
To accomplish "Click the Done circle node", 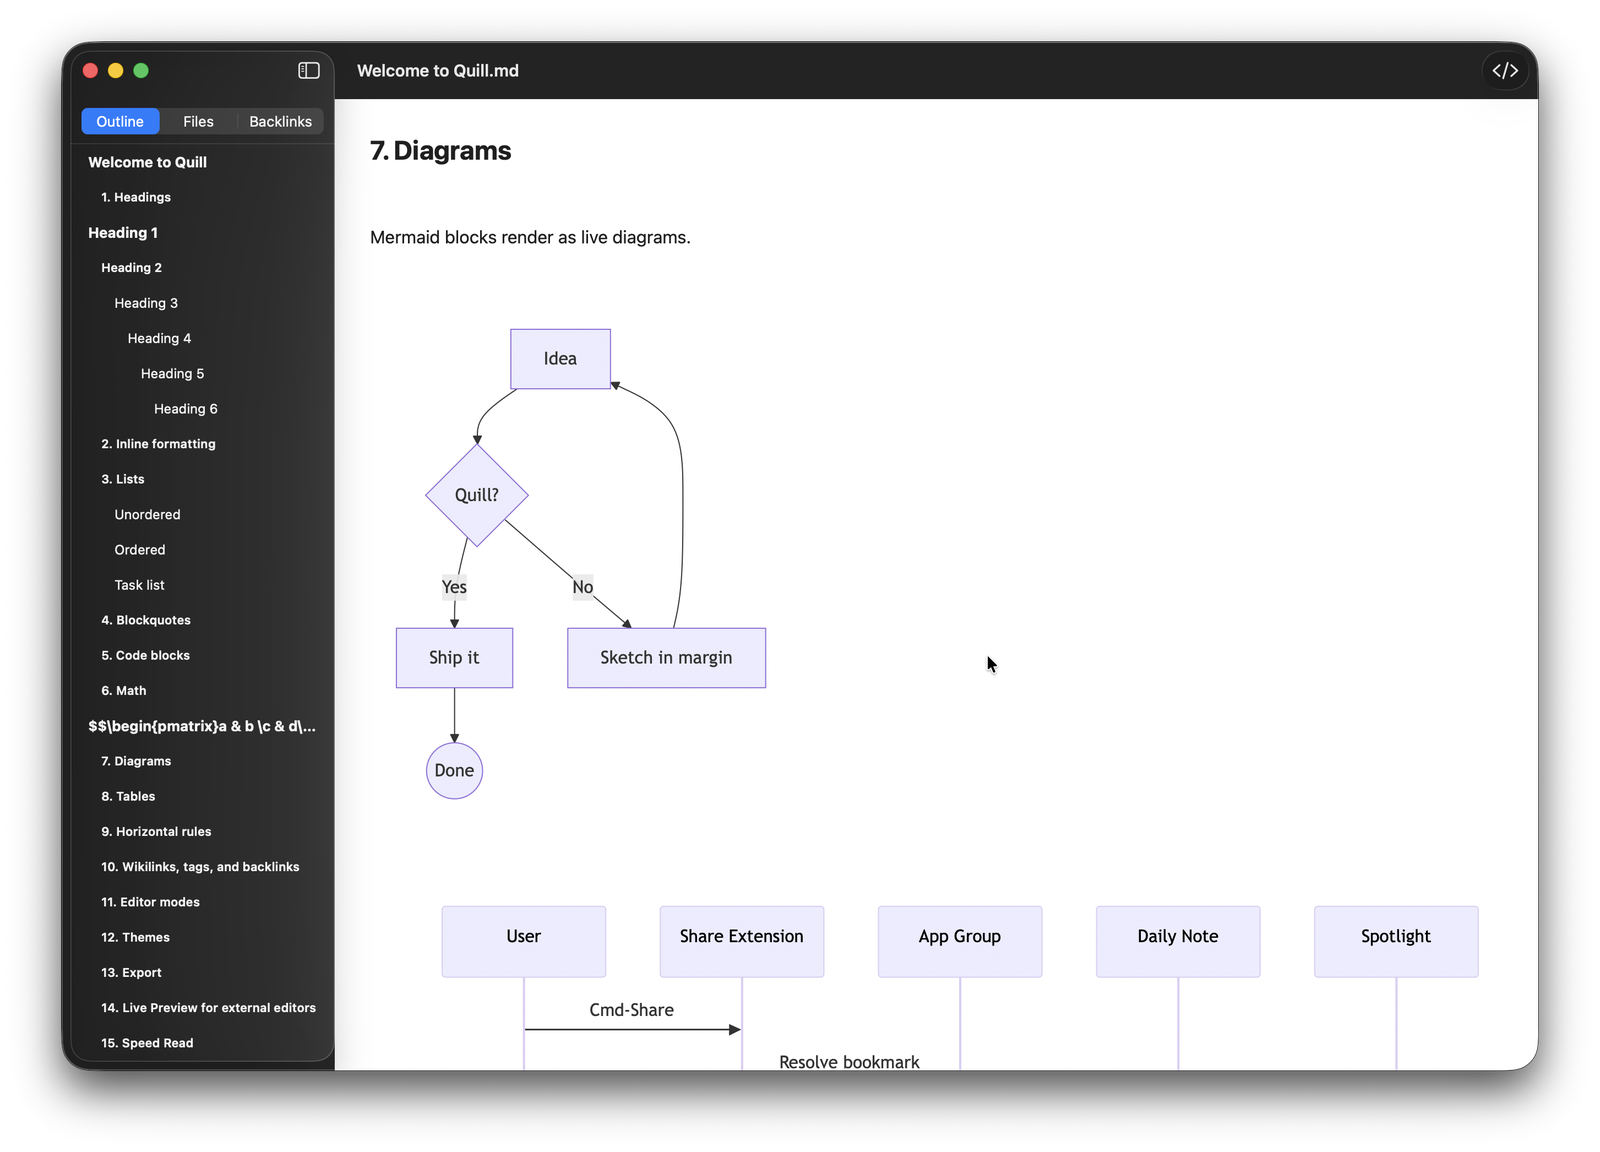I will pyautogui.click(x=454, y=771).
